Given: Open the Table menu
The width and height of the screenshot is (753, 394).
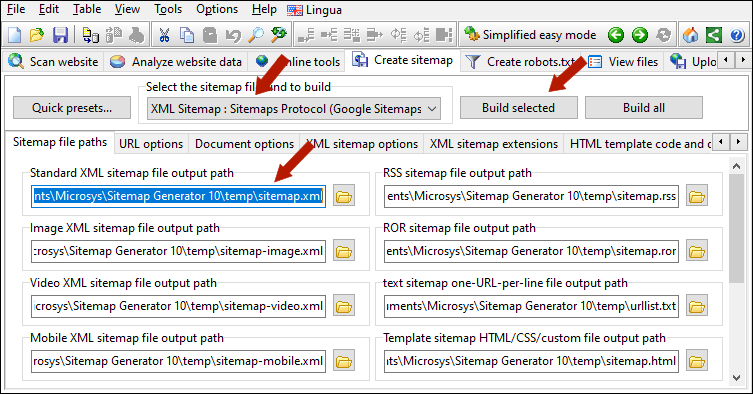Looking at the screenshot, I should pos(87,9).
